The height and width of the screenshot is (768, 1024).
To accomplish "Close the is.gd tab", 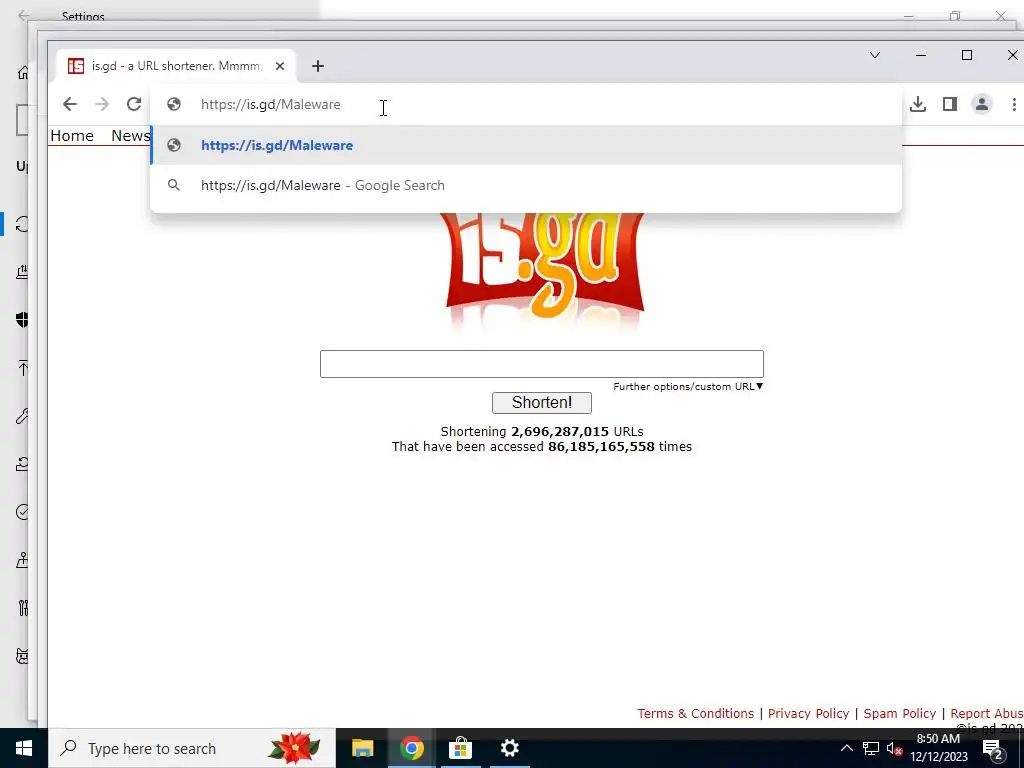I will [x=280, y=66].
